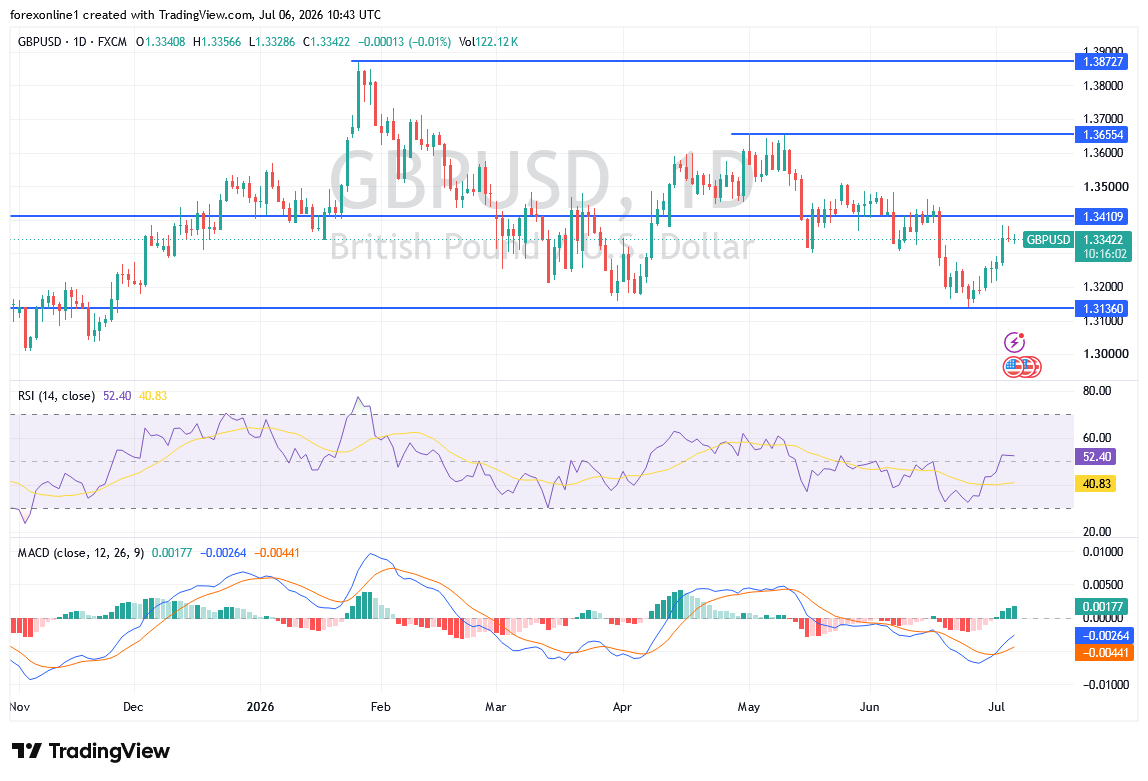
Task: Open the MACD (close, 12, 26, 9) legend
Action: [x=81, y=553]
